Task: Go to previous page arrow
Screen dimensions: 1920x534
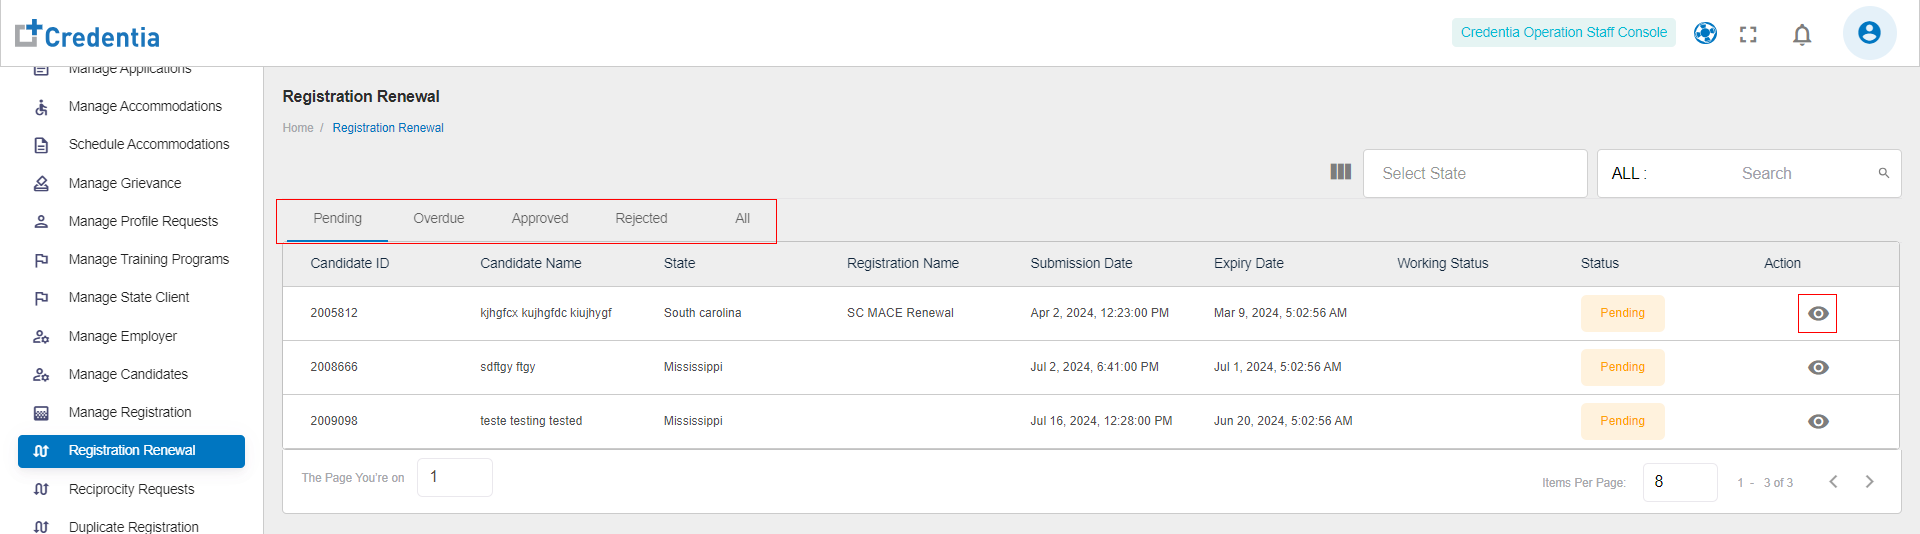Action: point(1833,482)
